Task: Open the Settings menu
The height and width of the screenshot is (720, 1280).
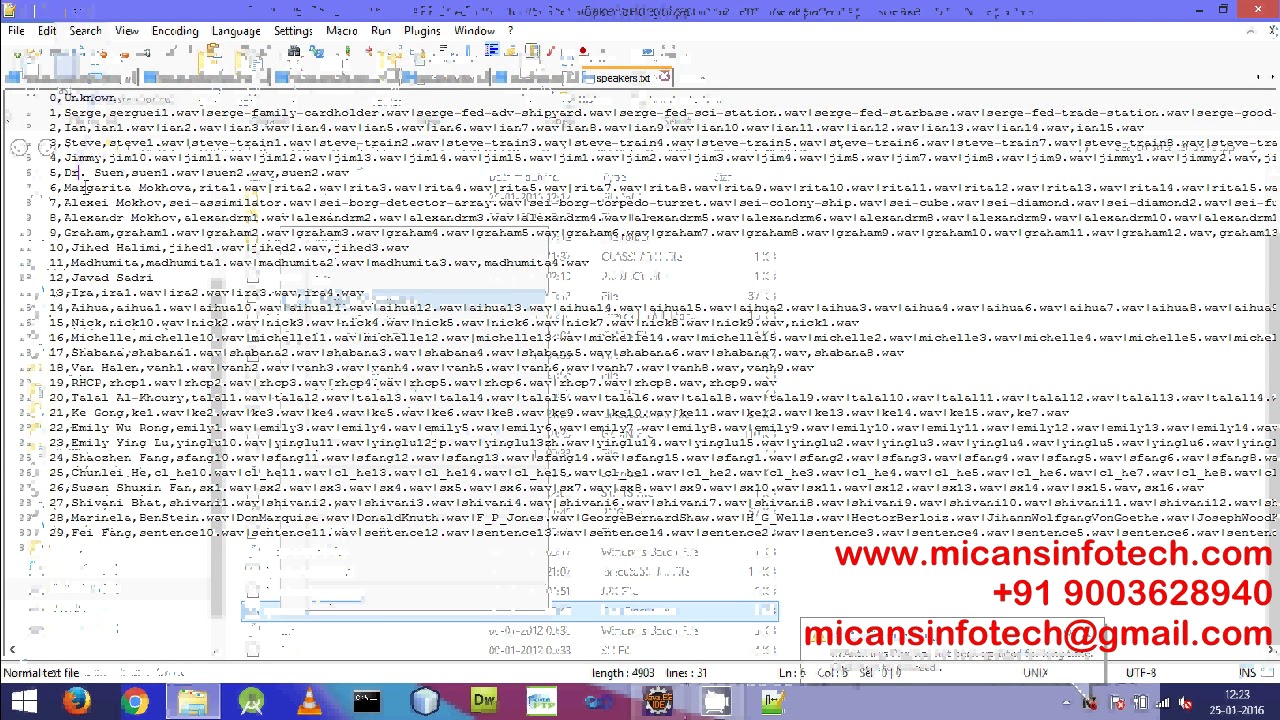Action: pyautogui.click(x=293, y=30)
